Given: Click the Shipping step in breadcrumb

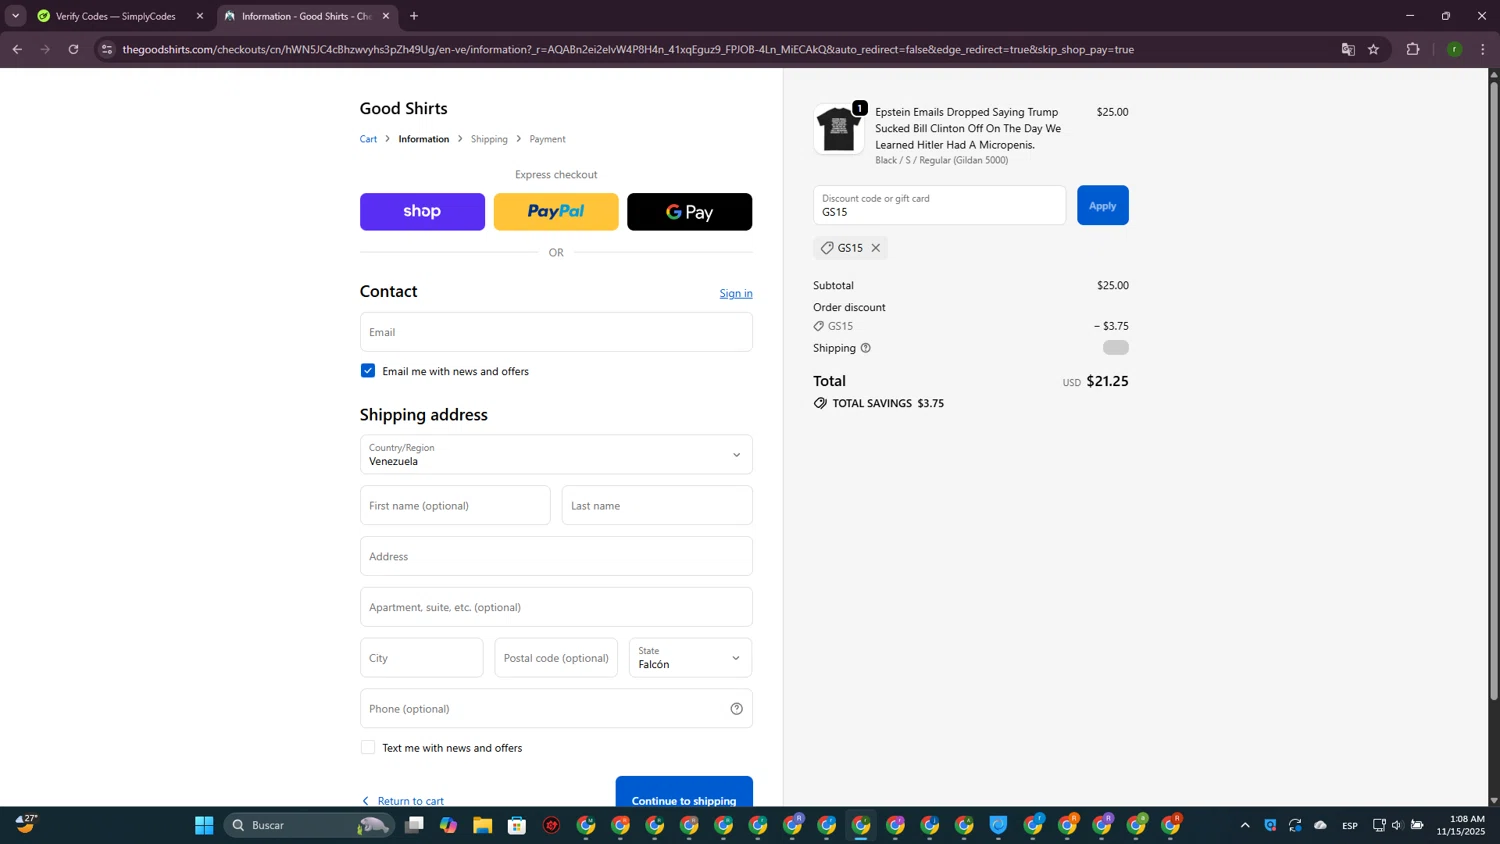Looking at the screenshot, I should [x=489, y=139].
